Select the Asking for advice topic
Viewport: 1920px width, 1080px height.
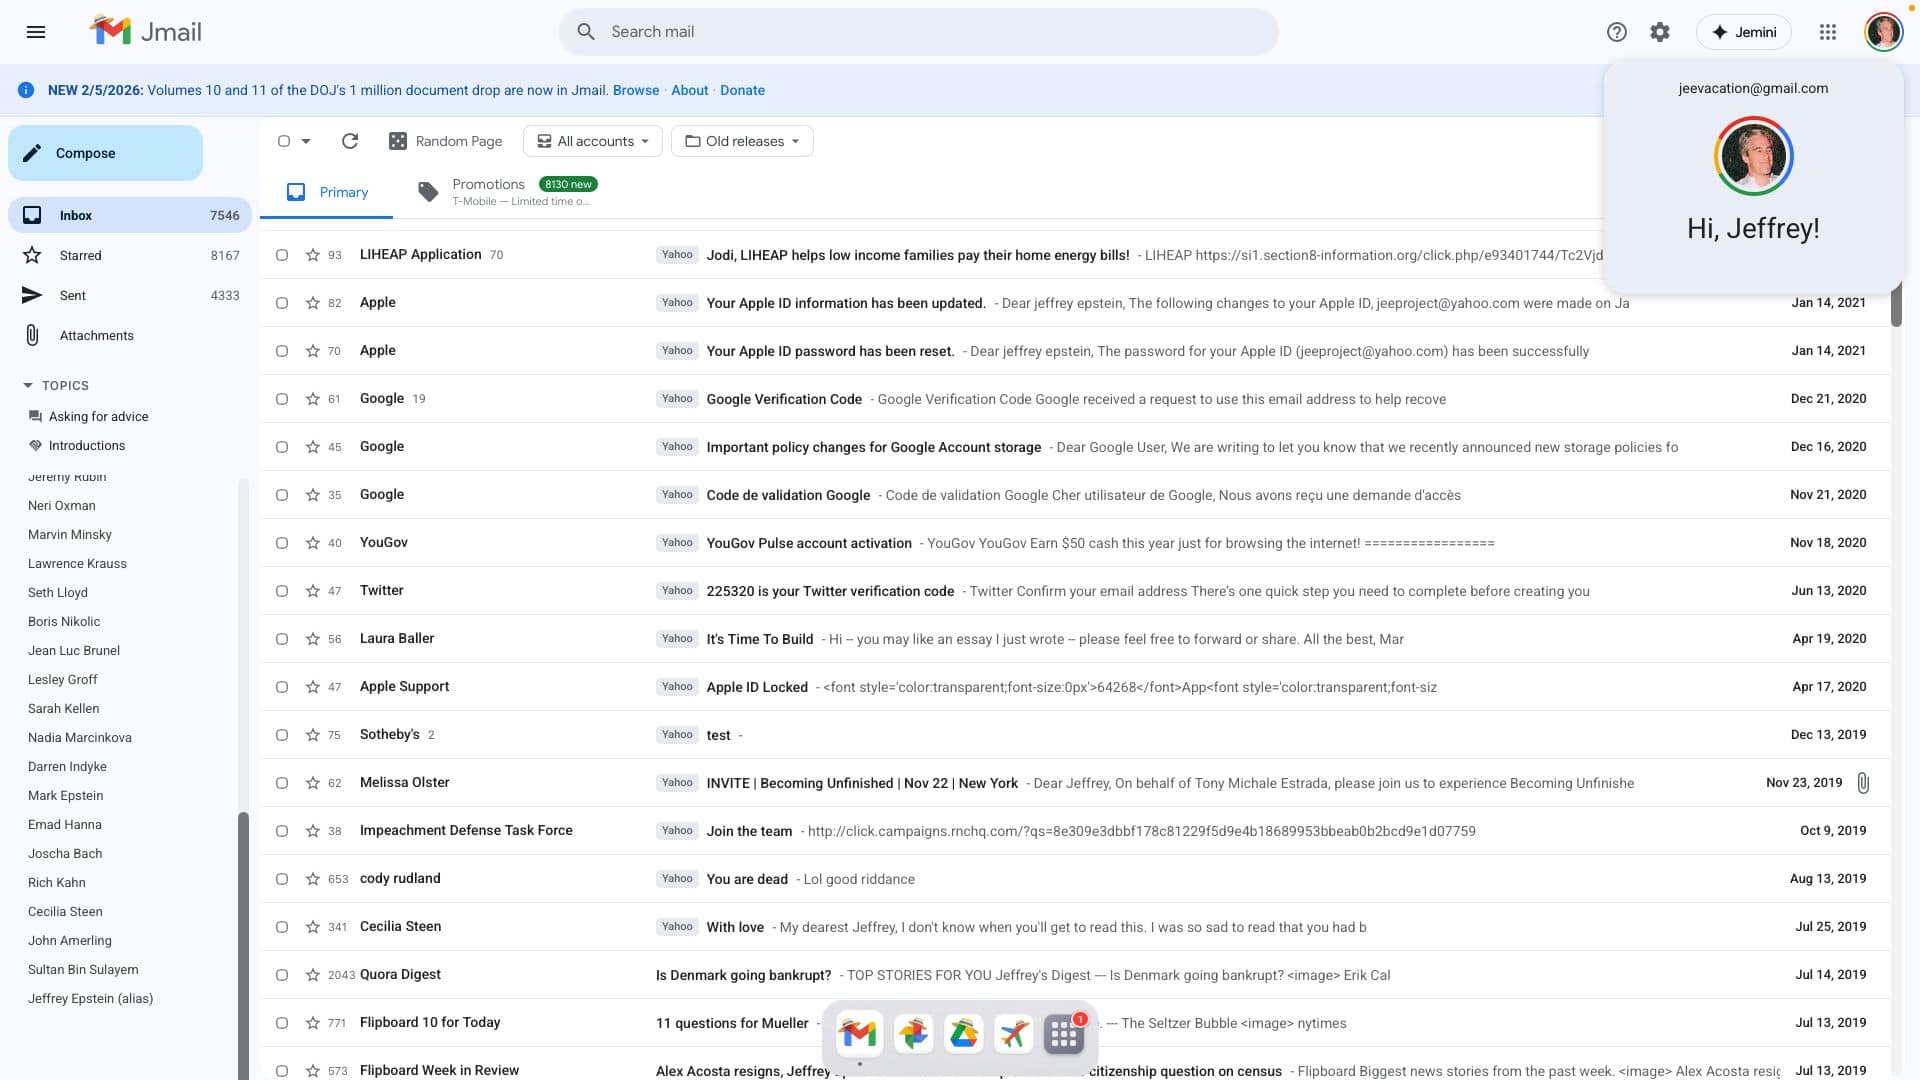(98, 417)
